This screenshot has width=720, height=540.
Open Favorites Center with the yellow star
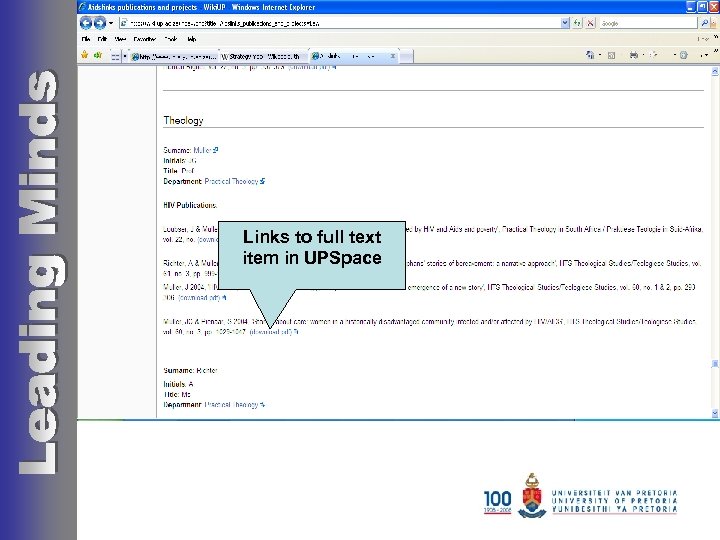84,55
